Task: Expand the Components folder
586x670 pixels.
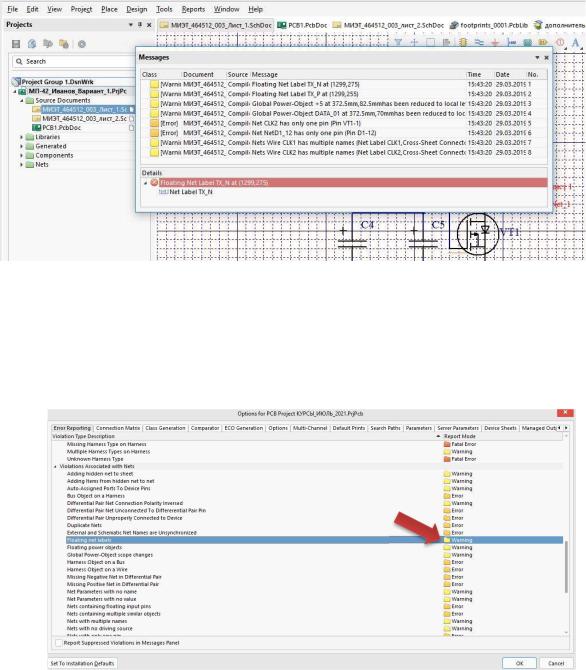Action: [x=22, y=155]
